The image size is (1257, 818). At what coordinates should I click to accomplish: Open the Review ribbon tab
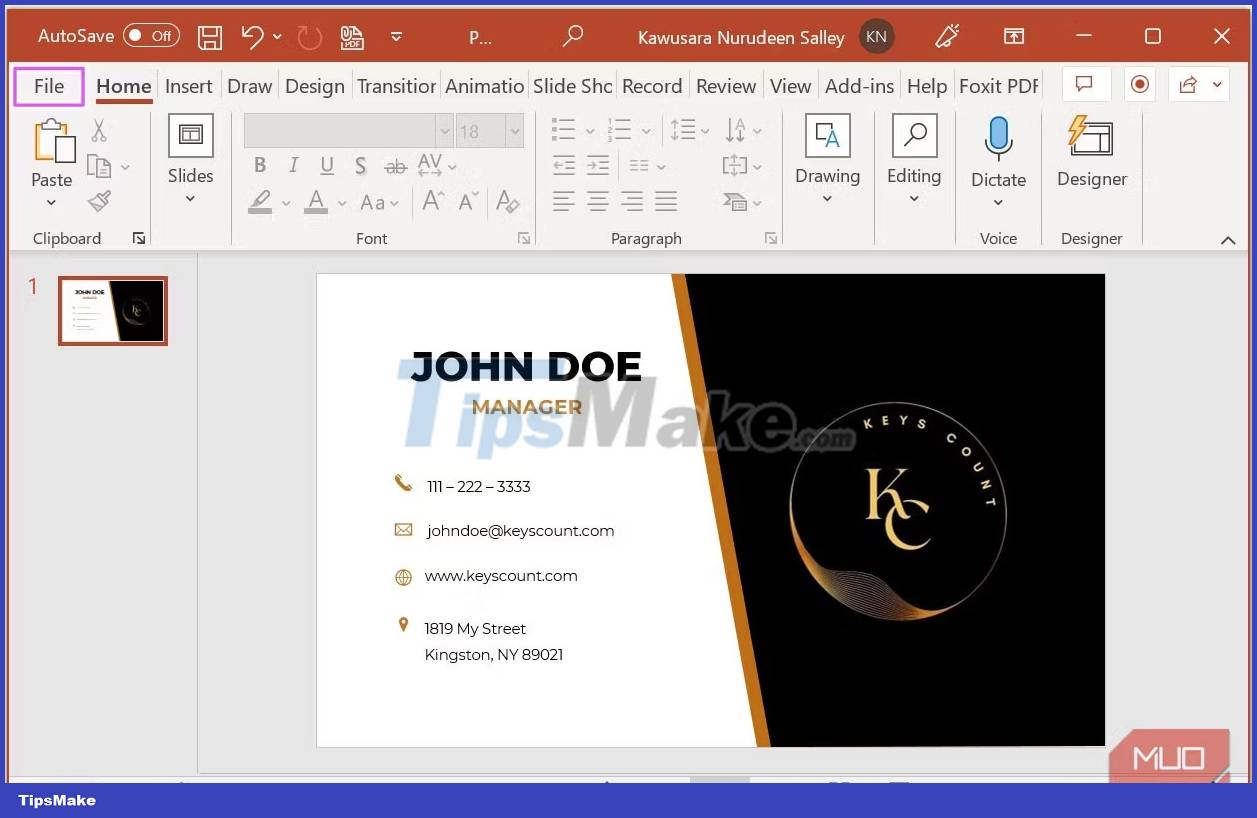click(x=725, y=86)
